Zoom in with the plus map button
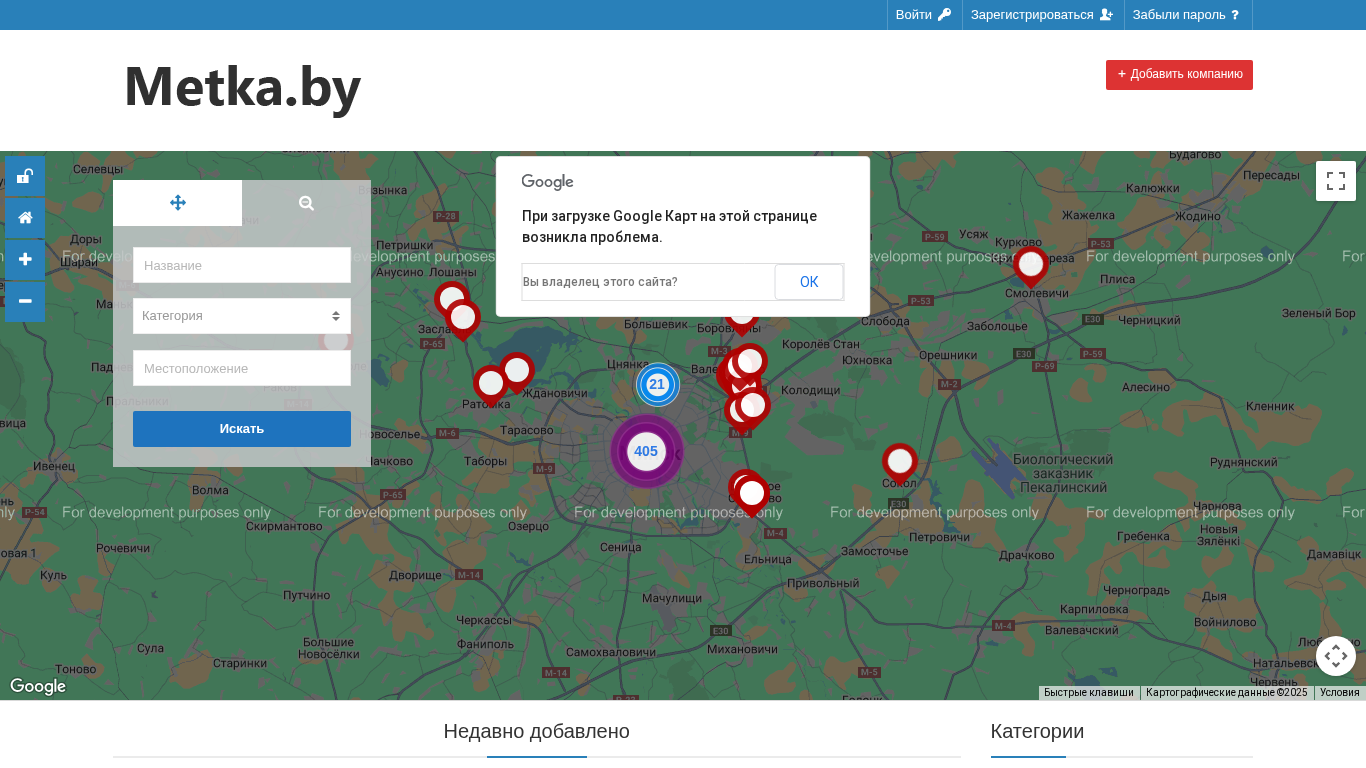Viewport: 1366px width, 768px height. pos(25,259)
